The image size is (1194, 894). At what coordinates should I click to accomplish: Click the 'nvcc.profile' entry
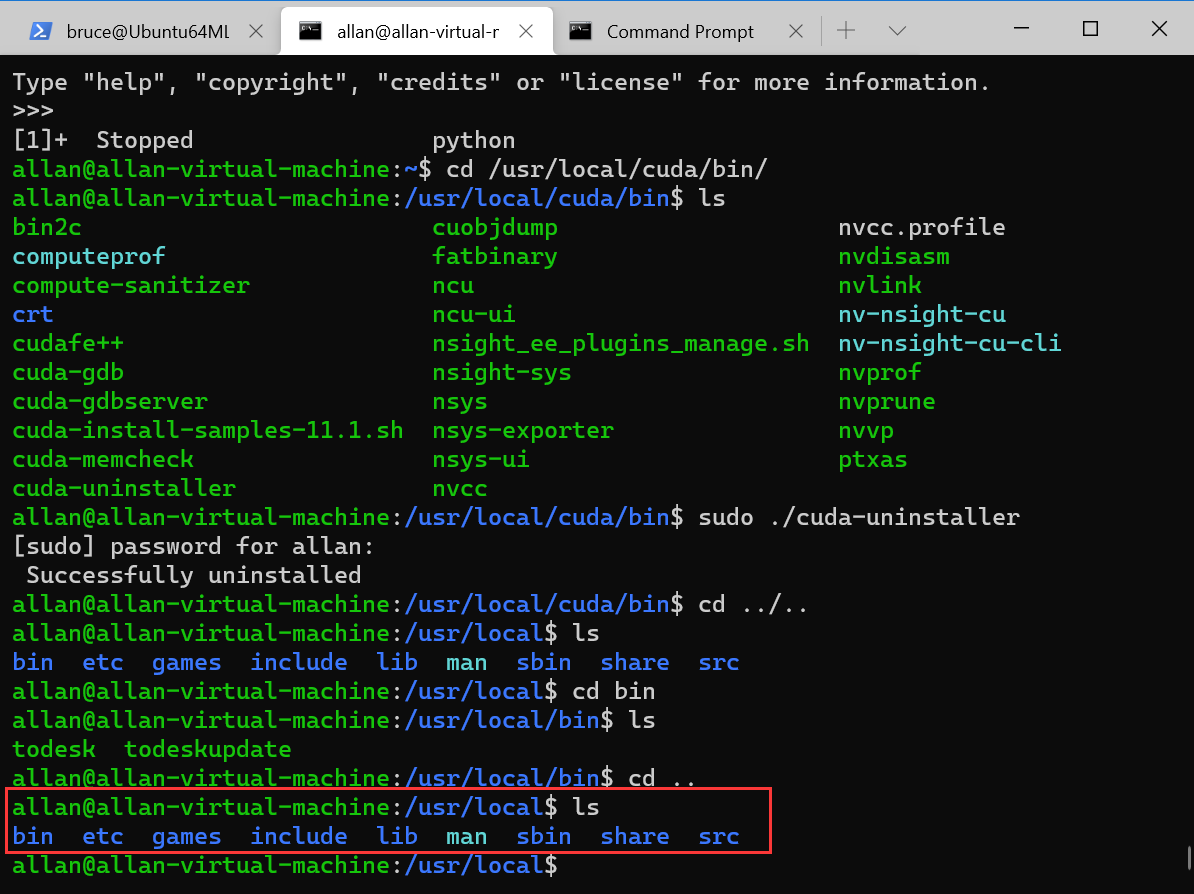click(921, 227)
